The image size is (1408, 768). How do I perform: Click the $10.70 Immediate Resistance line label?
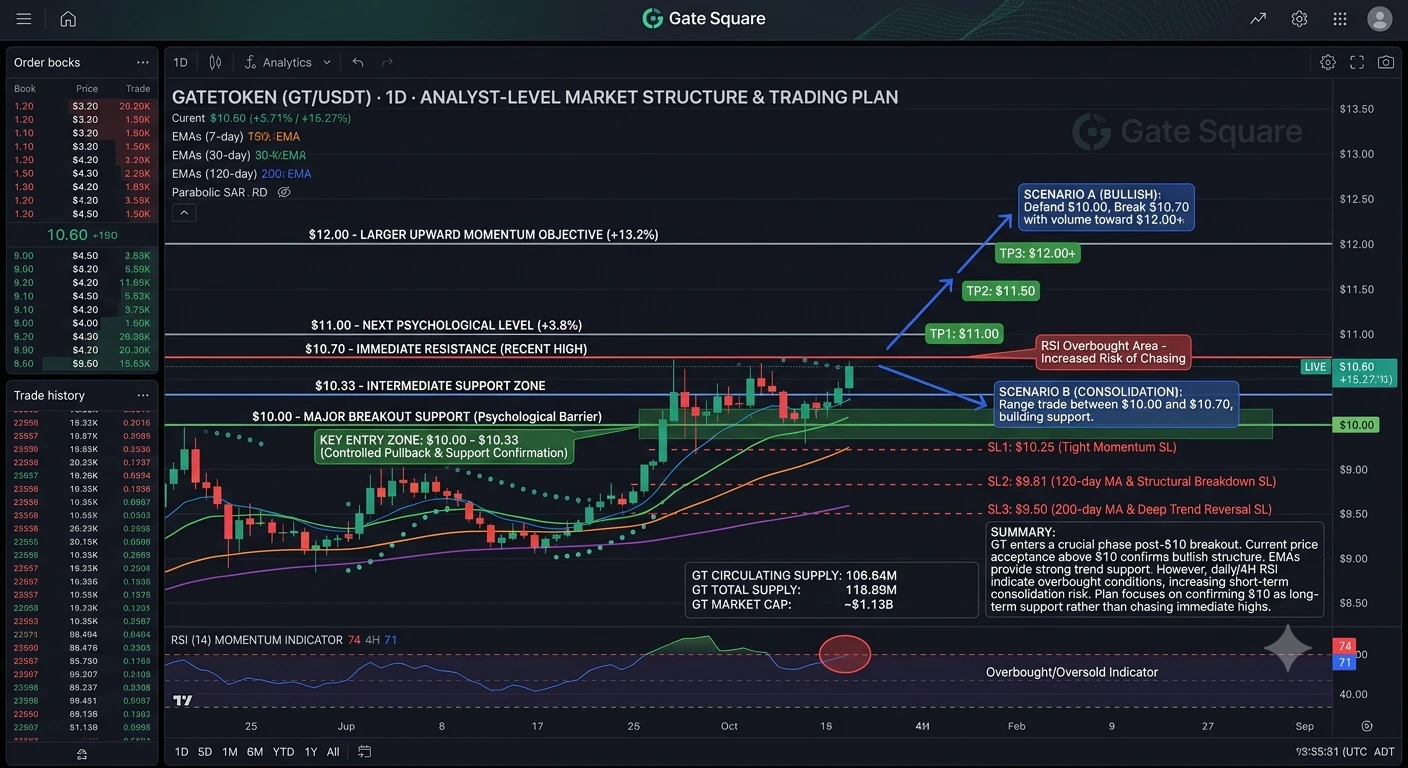(x=446, y=349)
